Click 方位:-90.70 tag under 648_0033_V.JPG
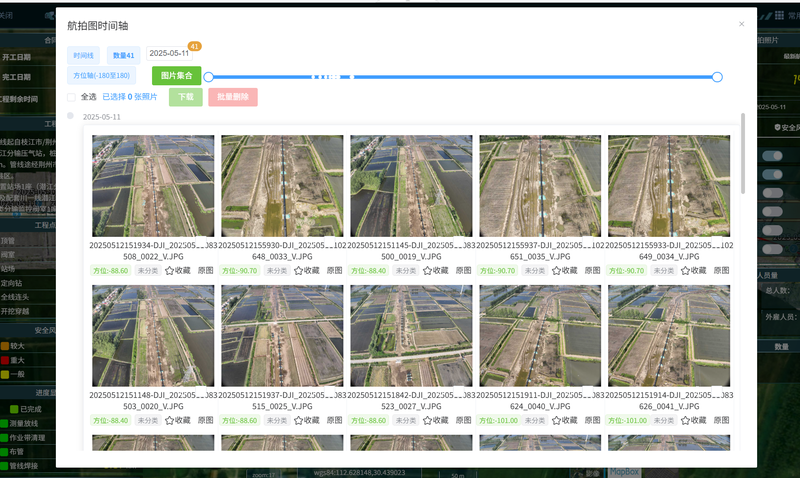 click(240, 271)
